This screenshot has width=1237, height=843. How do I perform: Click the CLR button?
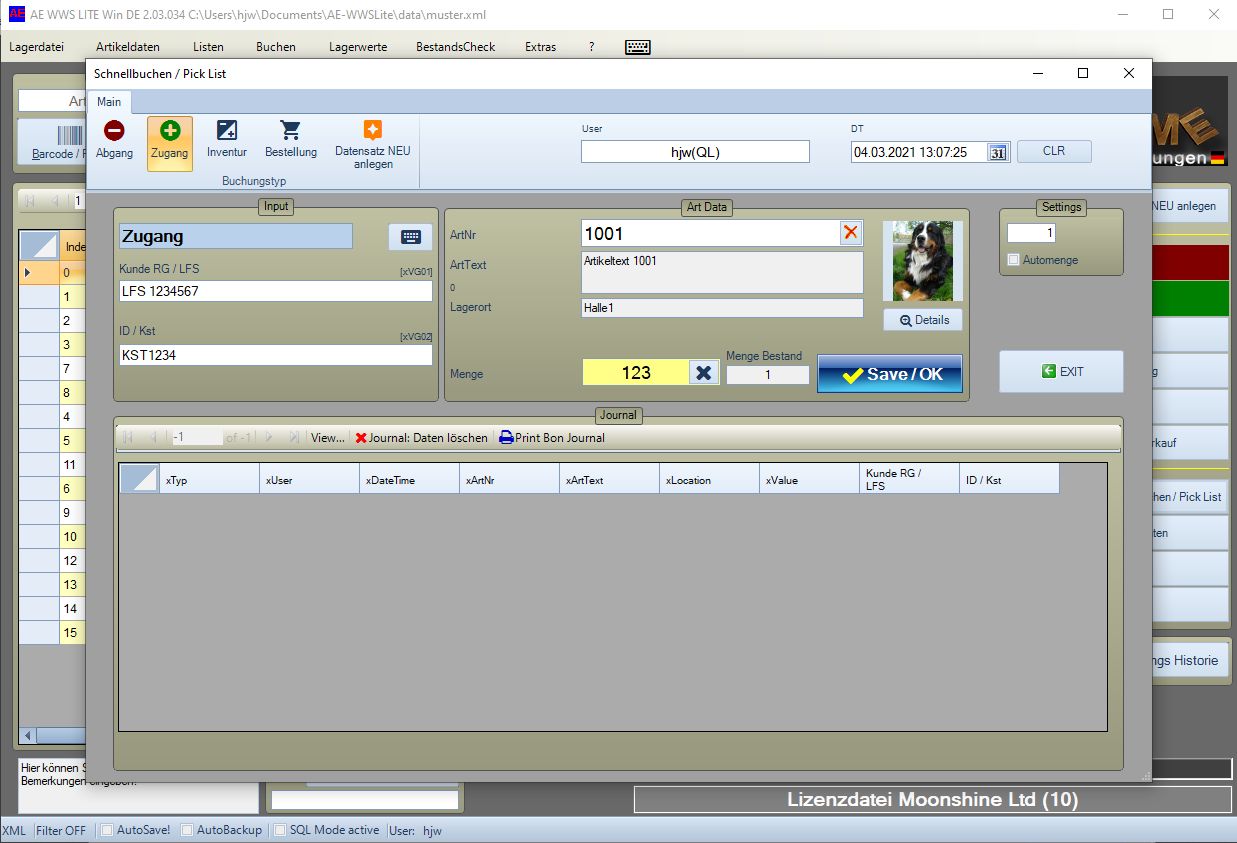click(1054, 152)
